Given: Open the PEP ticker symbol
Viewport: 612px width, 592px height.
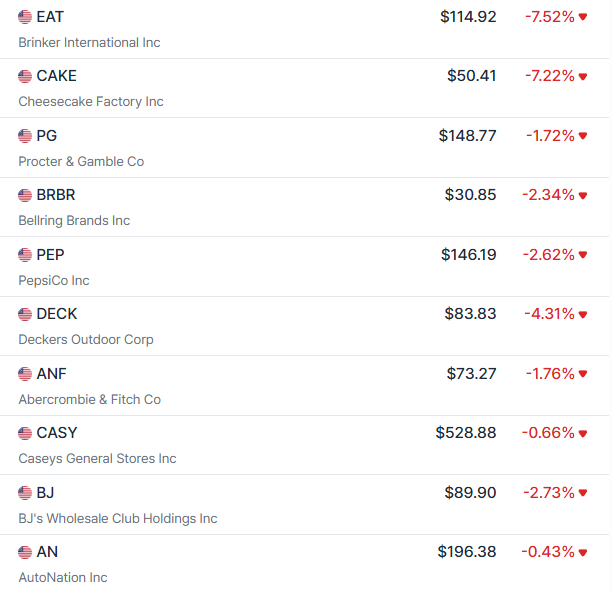Looking at the screenshot, I should [x=50, y=255].
